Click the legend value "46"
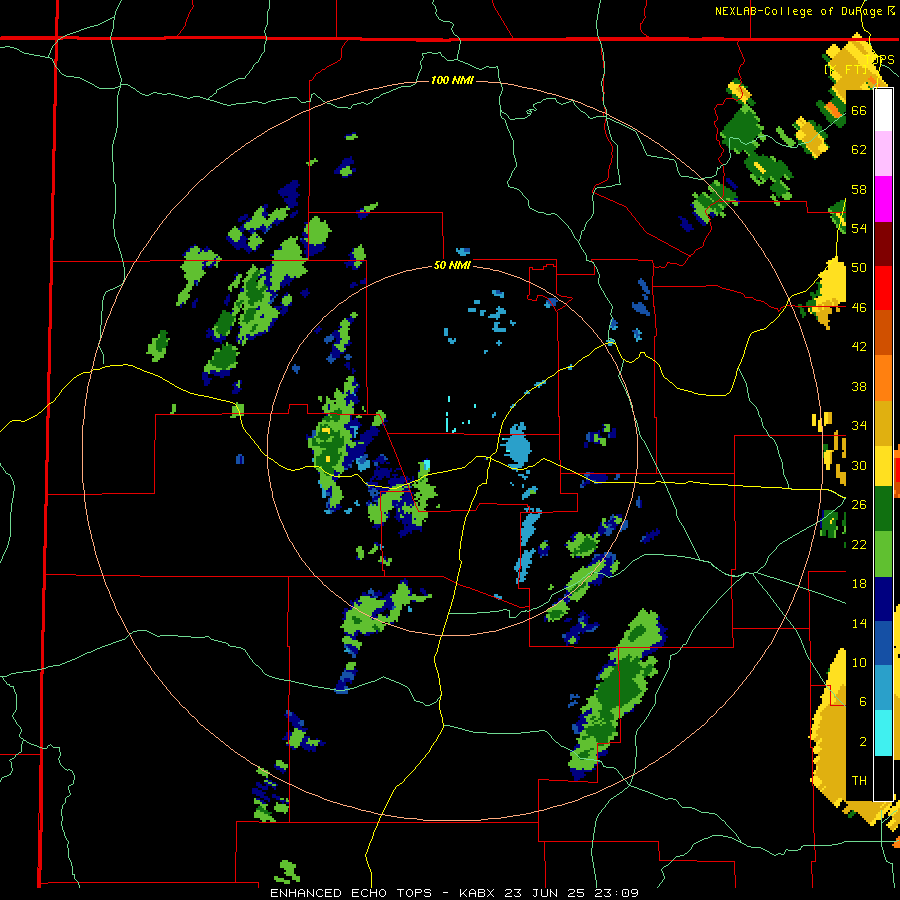900x900 pixels. (859, 307)
